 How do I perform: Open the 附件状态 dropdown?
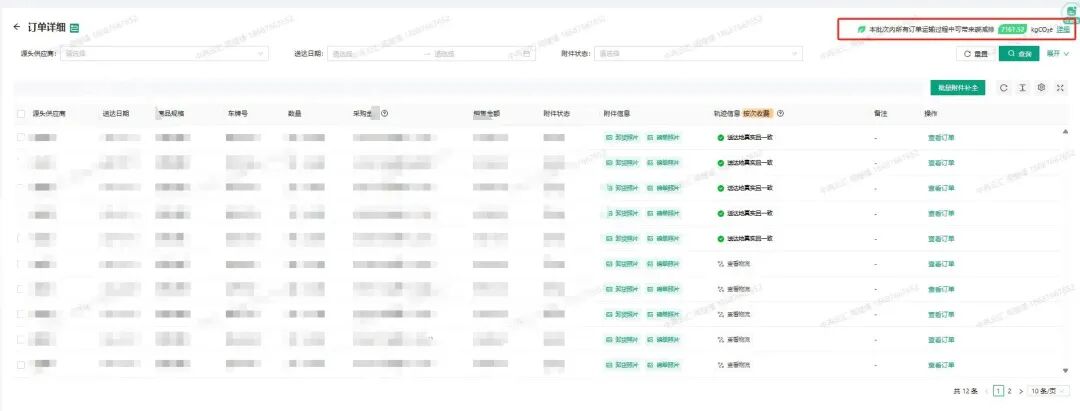(x=698, y=53)
